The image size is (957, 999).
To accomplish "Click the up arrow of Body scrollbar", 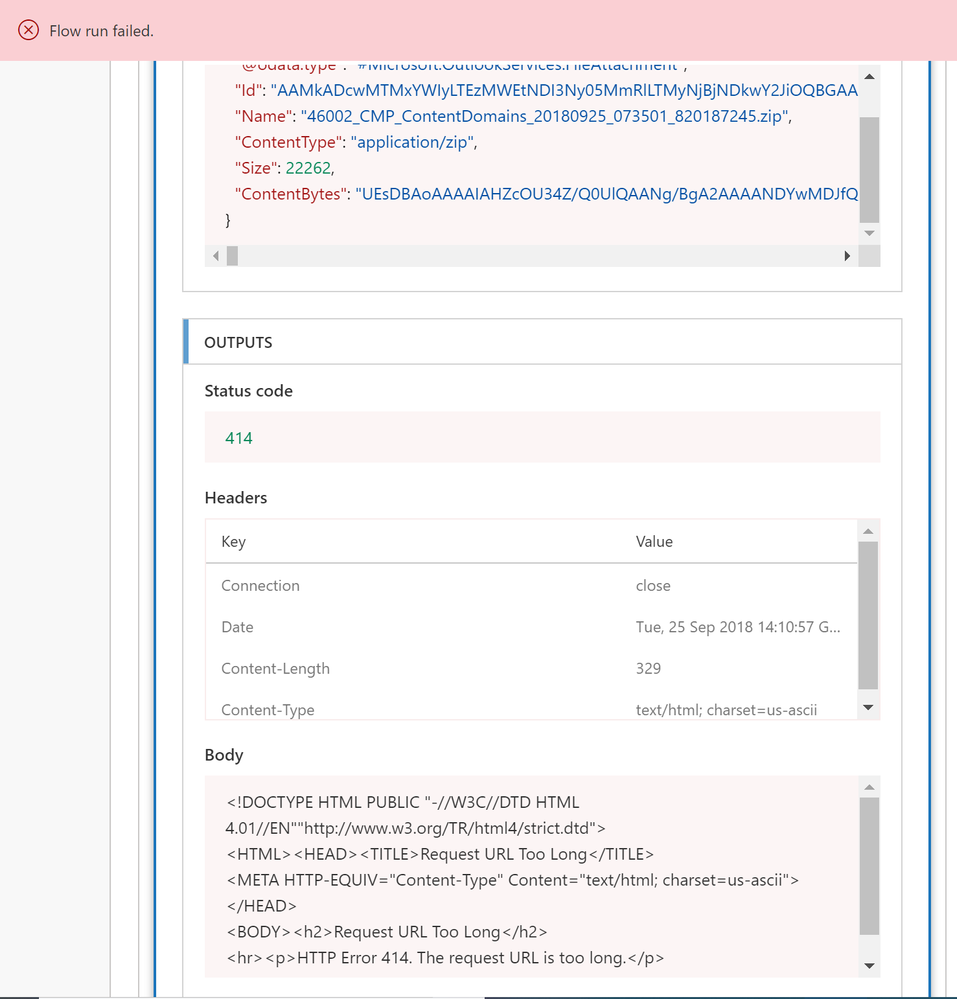I will coord(869,787).
